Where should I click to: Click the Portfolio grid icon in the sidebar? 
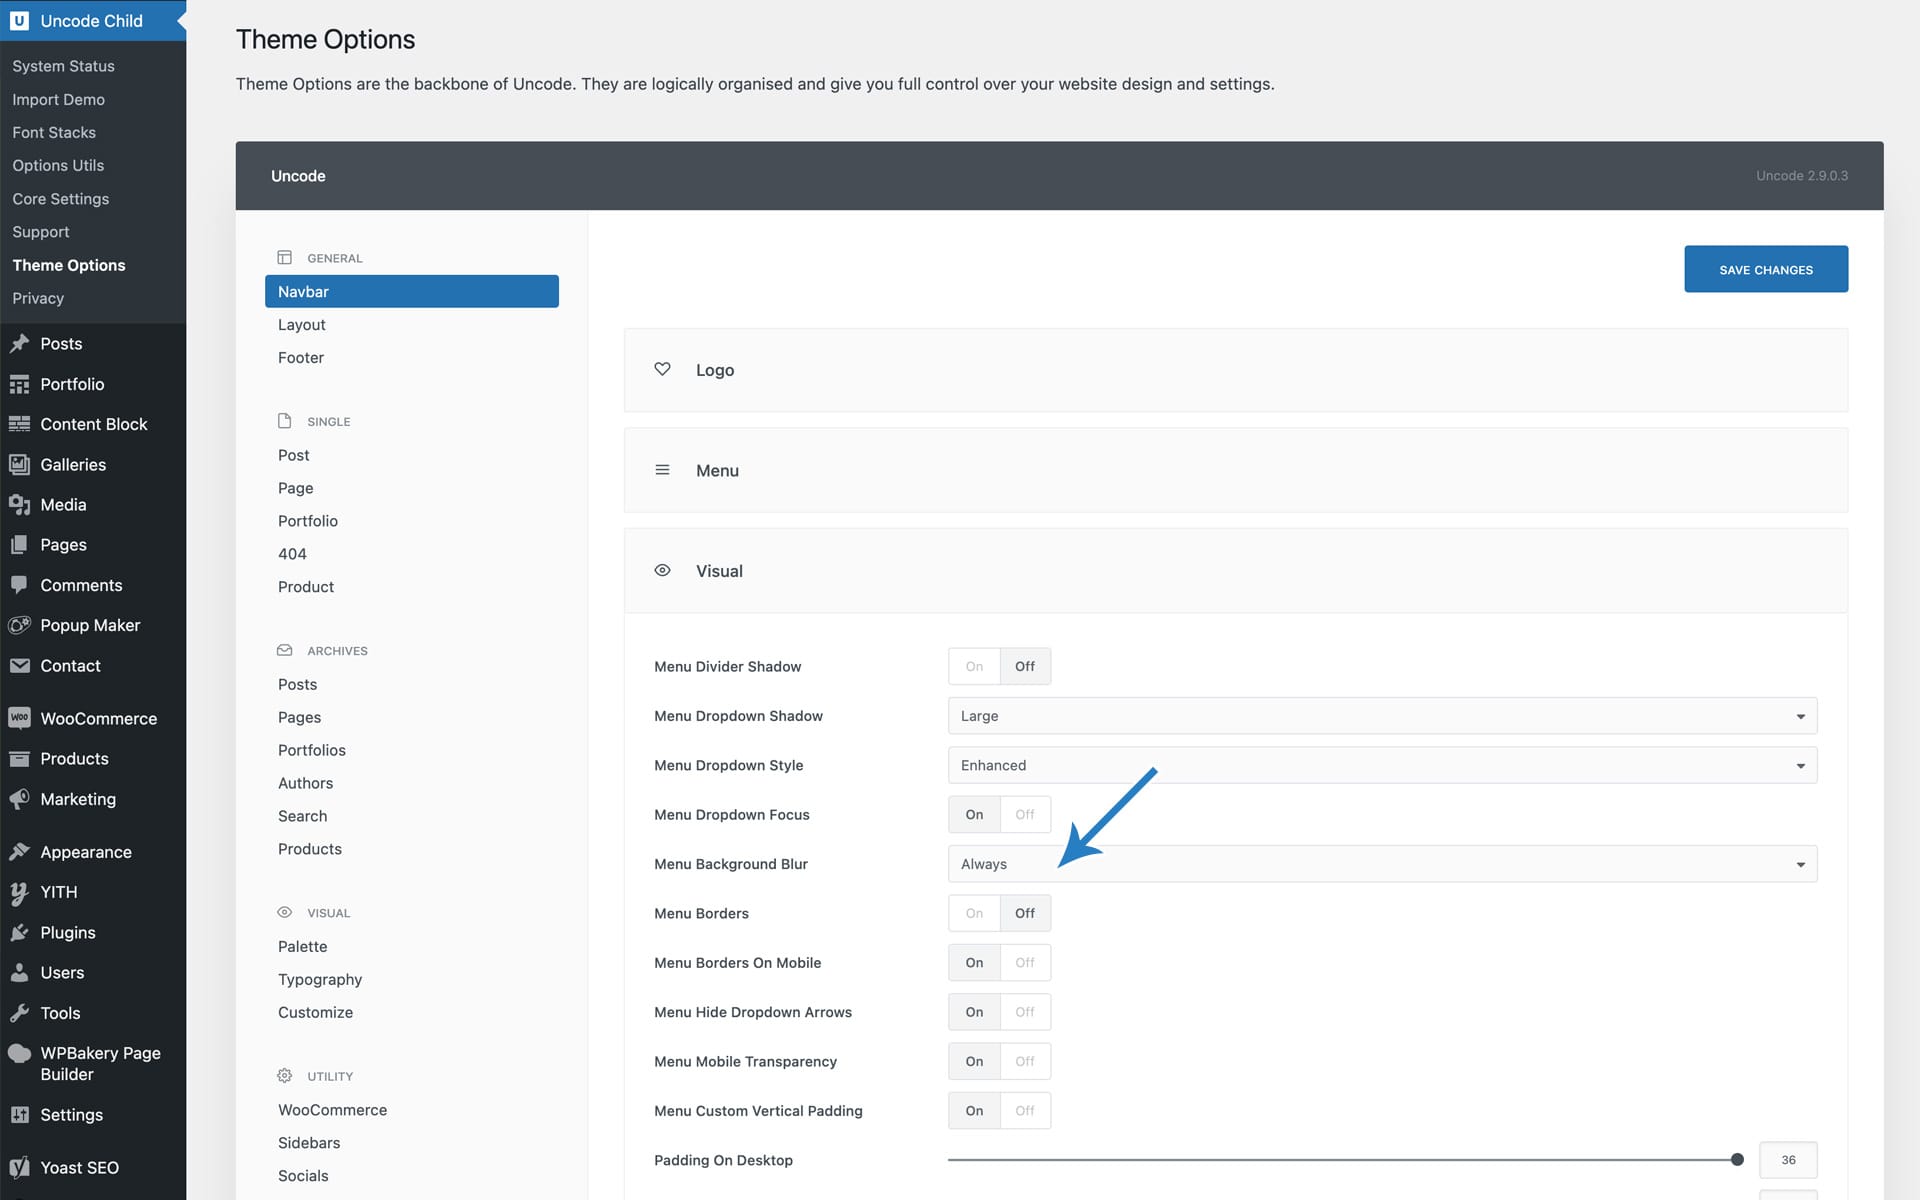point(19,384)
